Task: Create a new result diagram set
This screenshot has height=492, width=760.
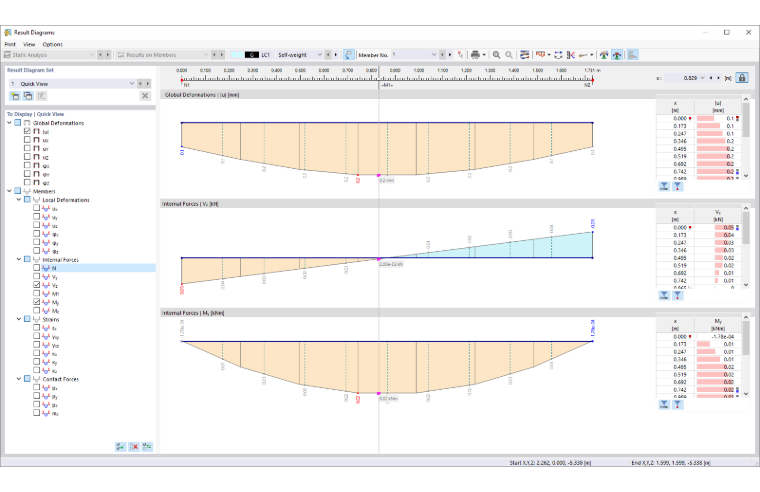Action: pos(15,96)
